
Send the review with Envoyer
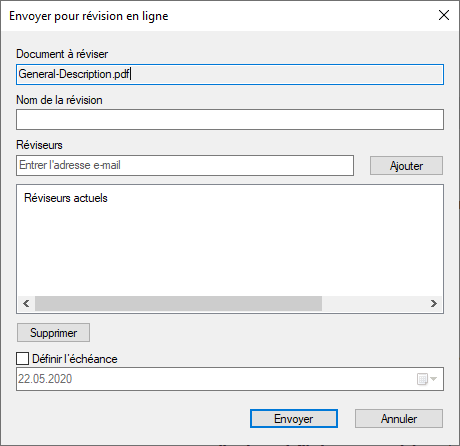pos(294,419)
